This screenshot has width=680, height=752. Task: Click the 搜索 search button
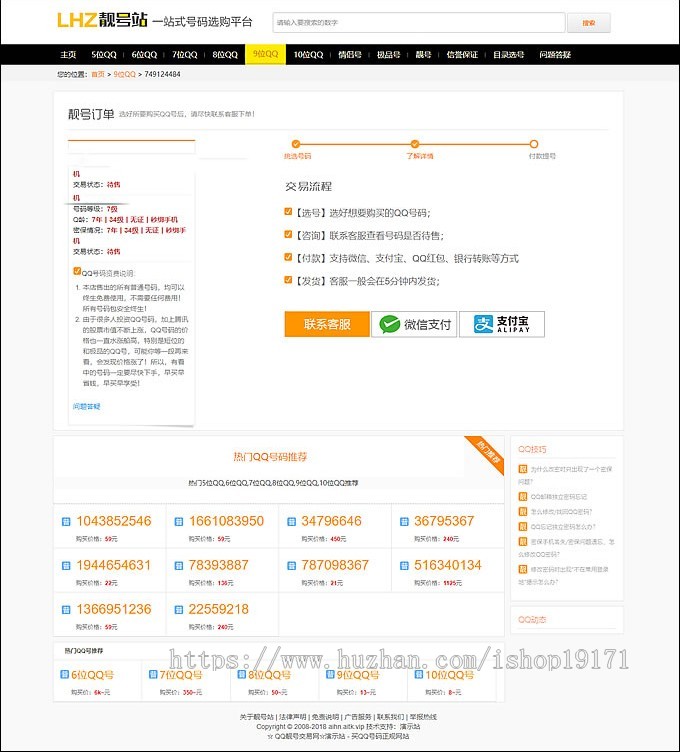(588, 23)
